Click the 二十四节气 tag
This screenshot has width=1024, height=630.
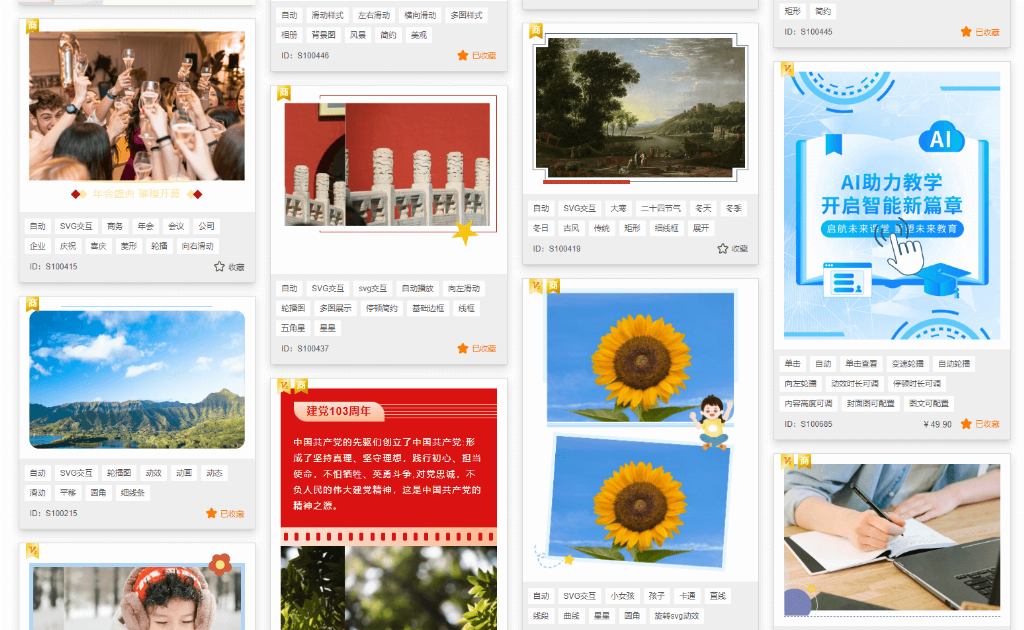(661, 208)
